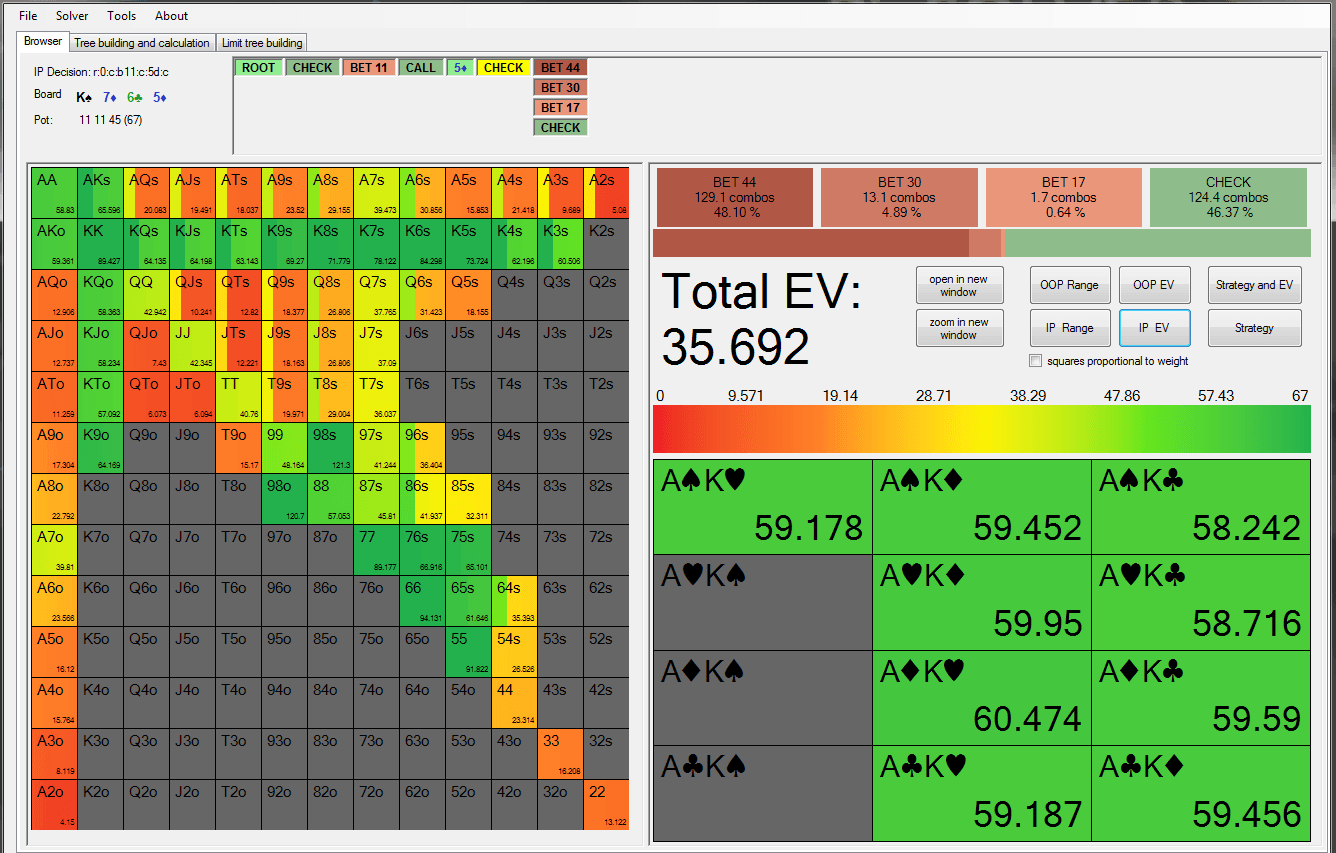Open the Solver menu

tap(72, 16)
